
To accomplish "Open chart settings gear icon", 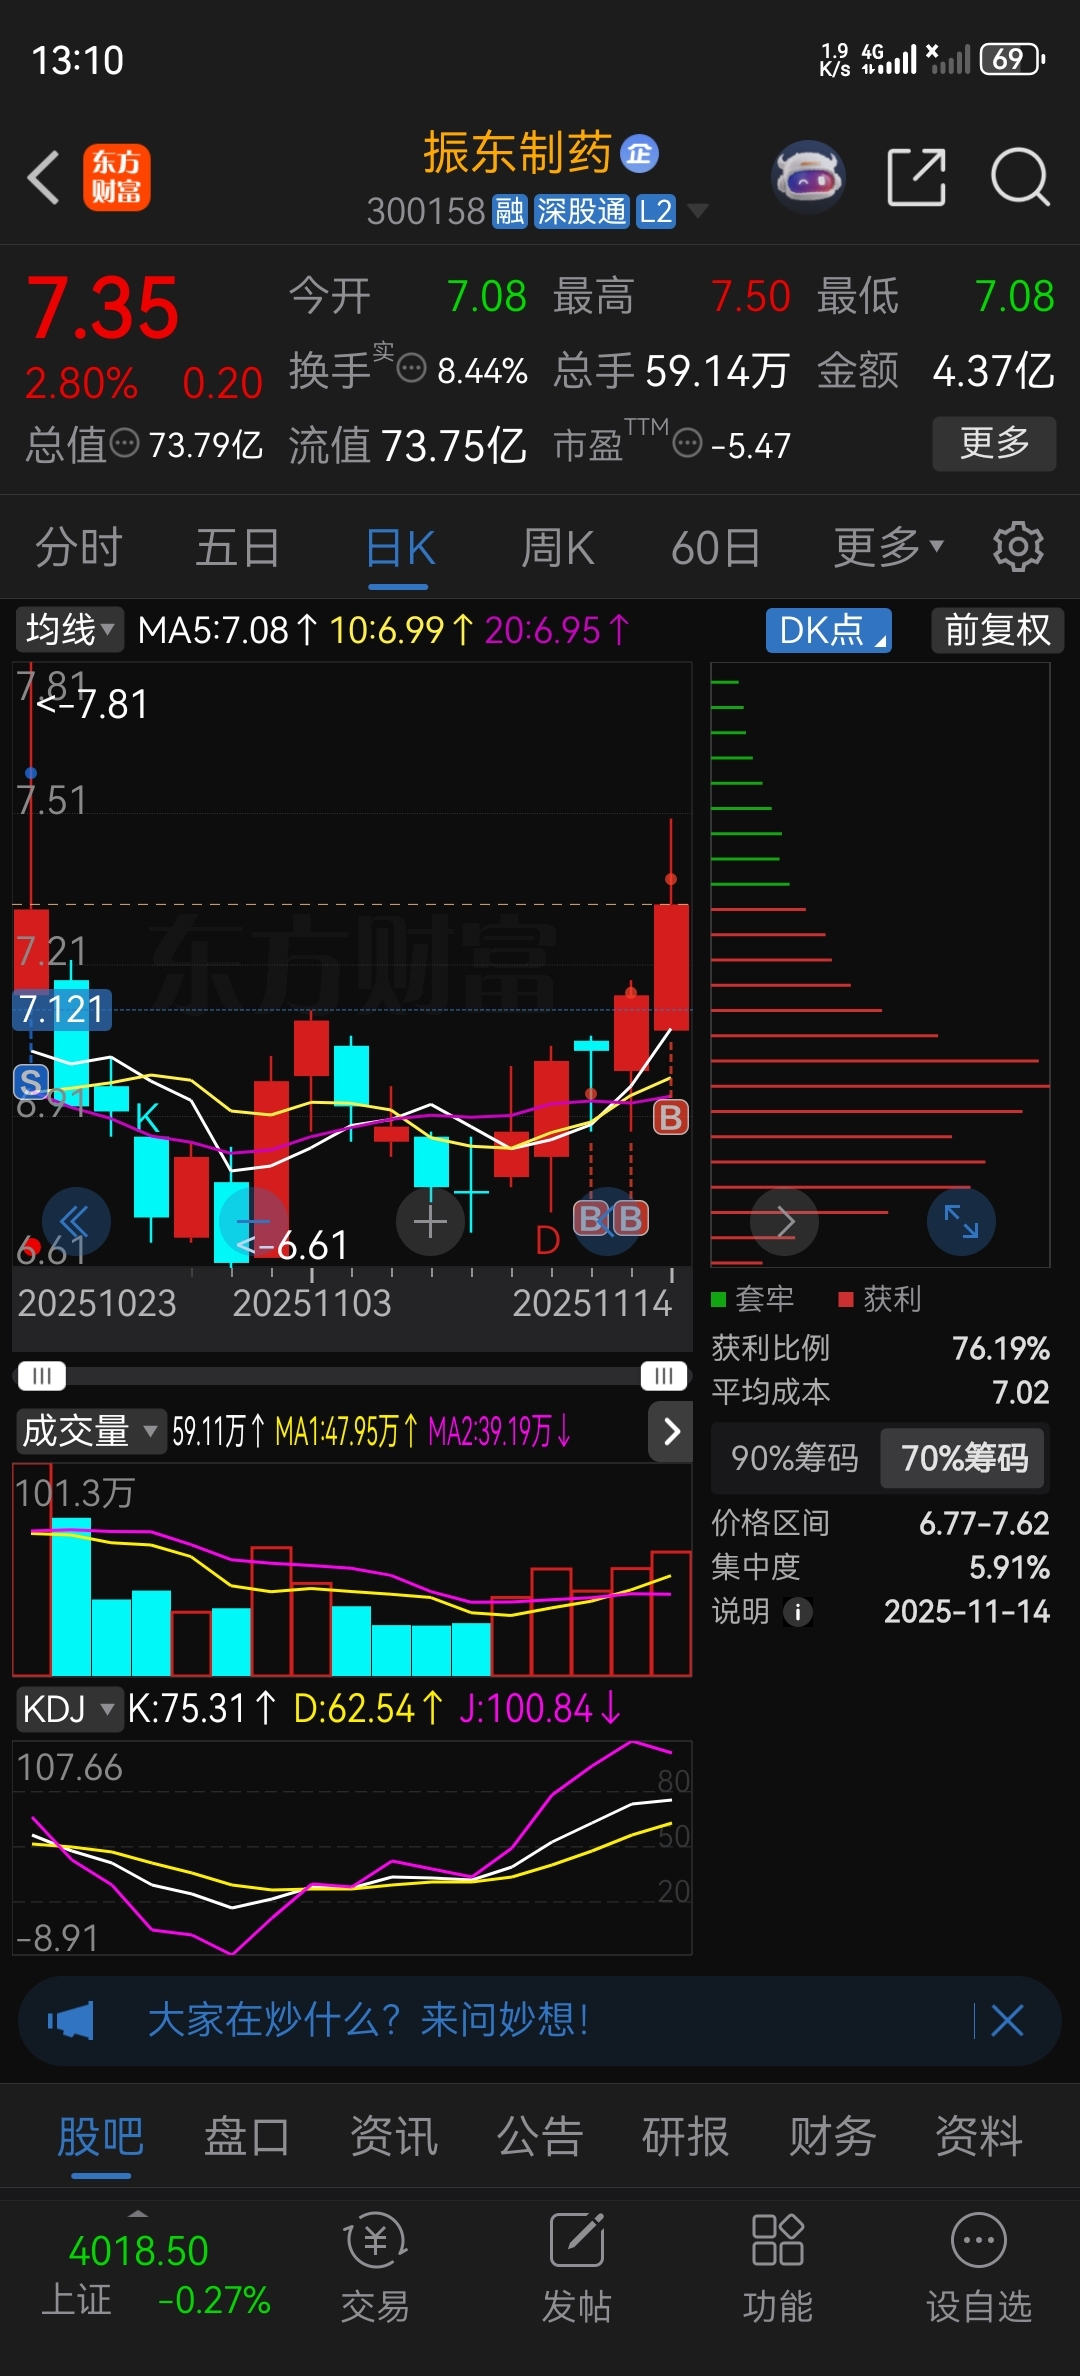I will (x=1018, y=547).
